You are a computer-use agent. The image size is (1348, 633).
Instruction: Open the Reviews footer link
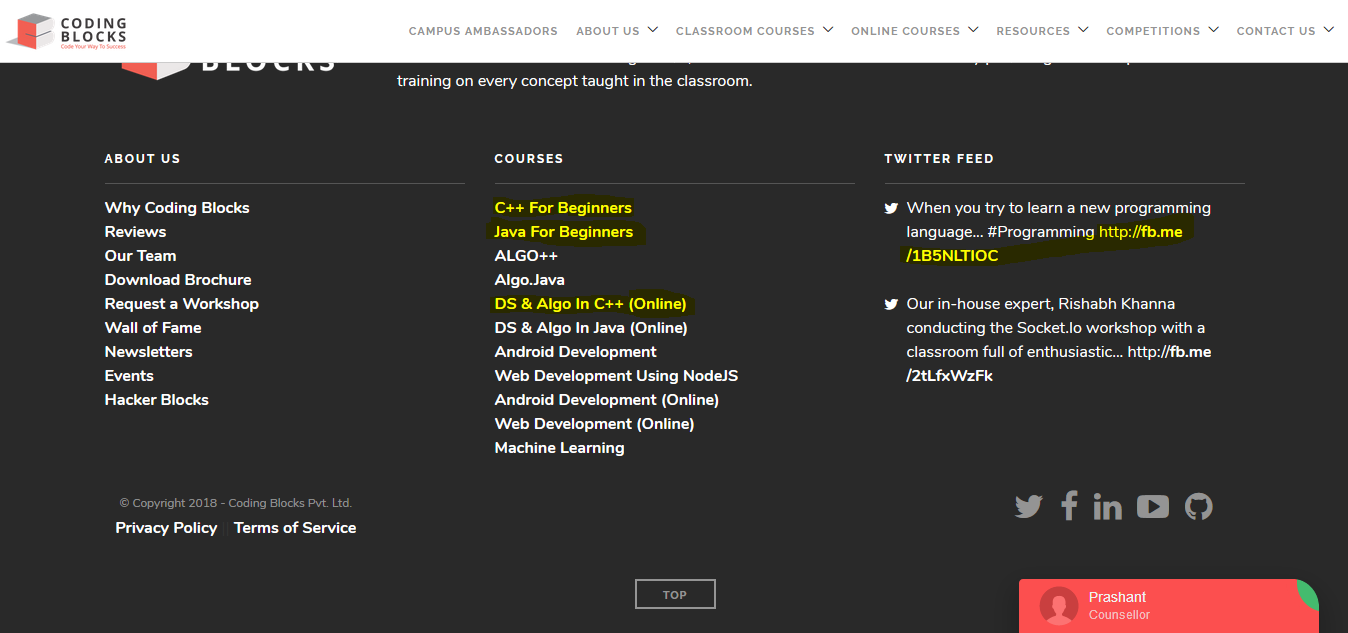coord(135,232)
